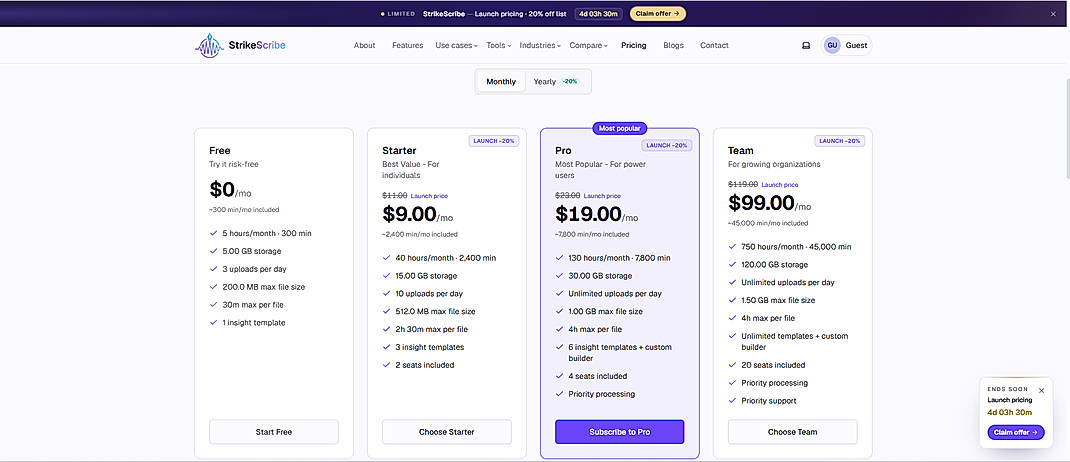Click Choose Starter button

(x=446, y=432)
